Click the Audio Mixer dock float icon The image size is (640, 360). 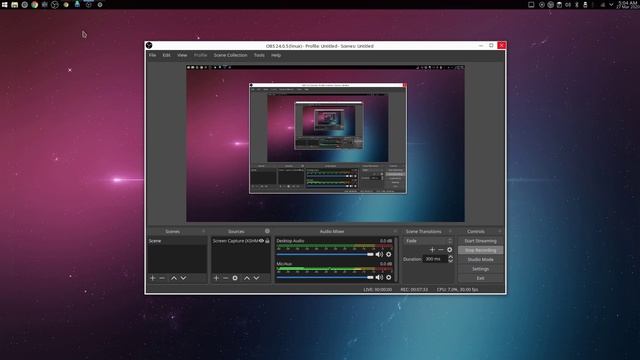coord(395,231)
